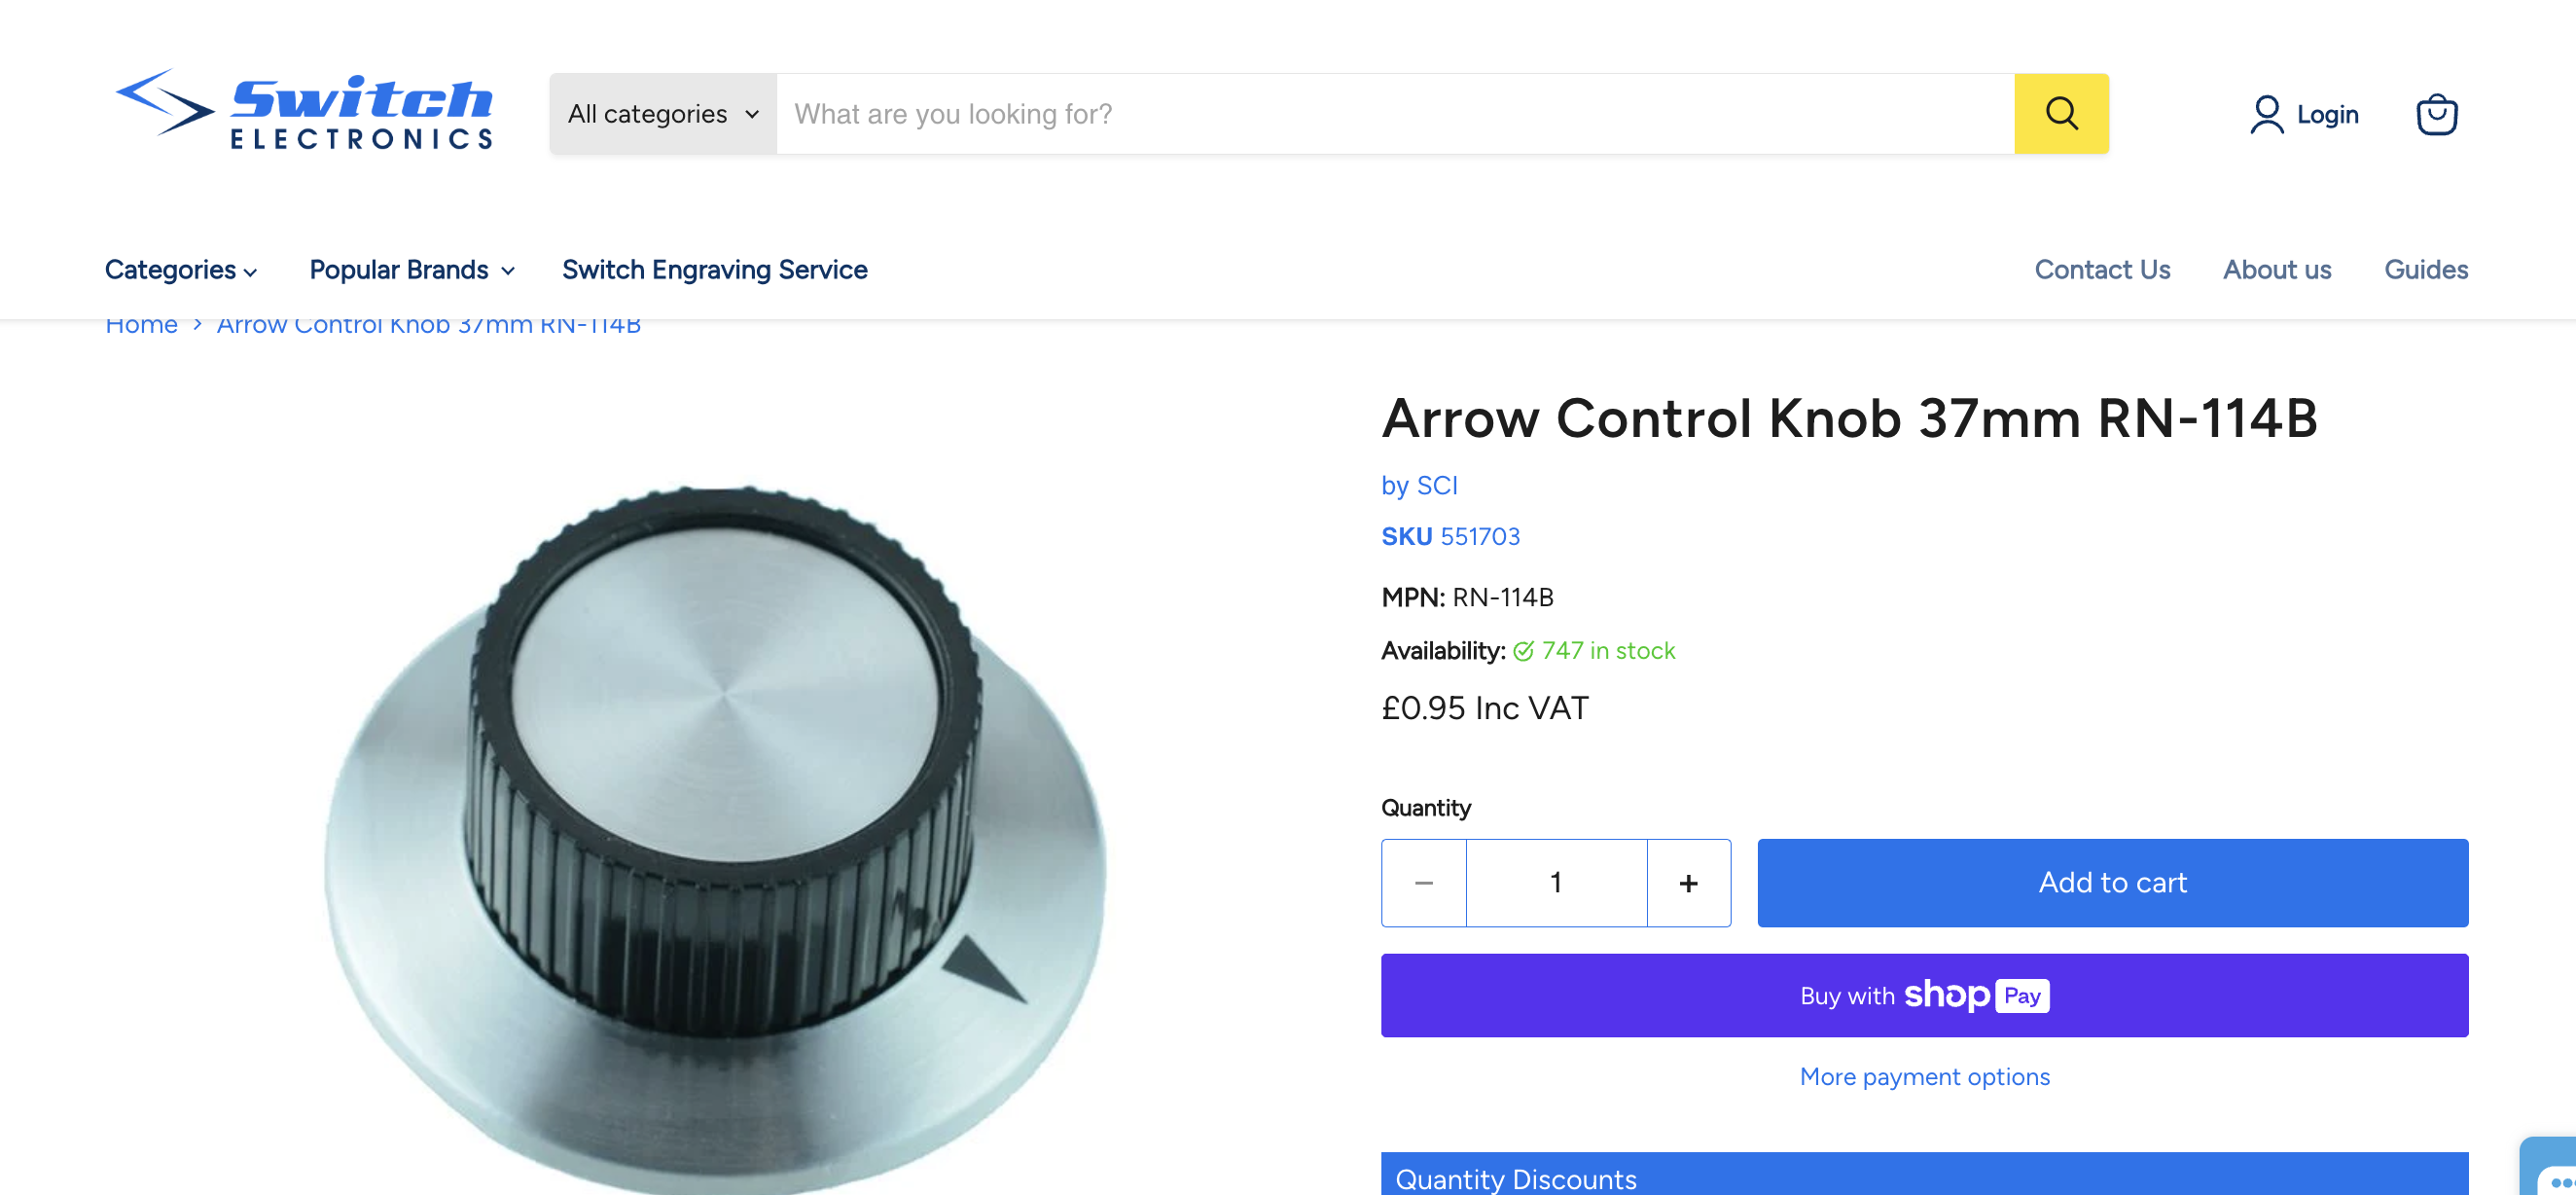Buy with Shop Pay
Image resolution: width=2576 pixels, height=1195 pixels.
click(1923, 995)
